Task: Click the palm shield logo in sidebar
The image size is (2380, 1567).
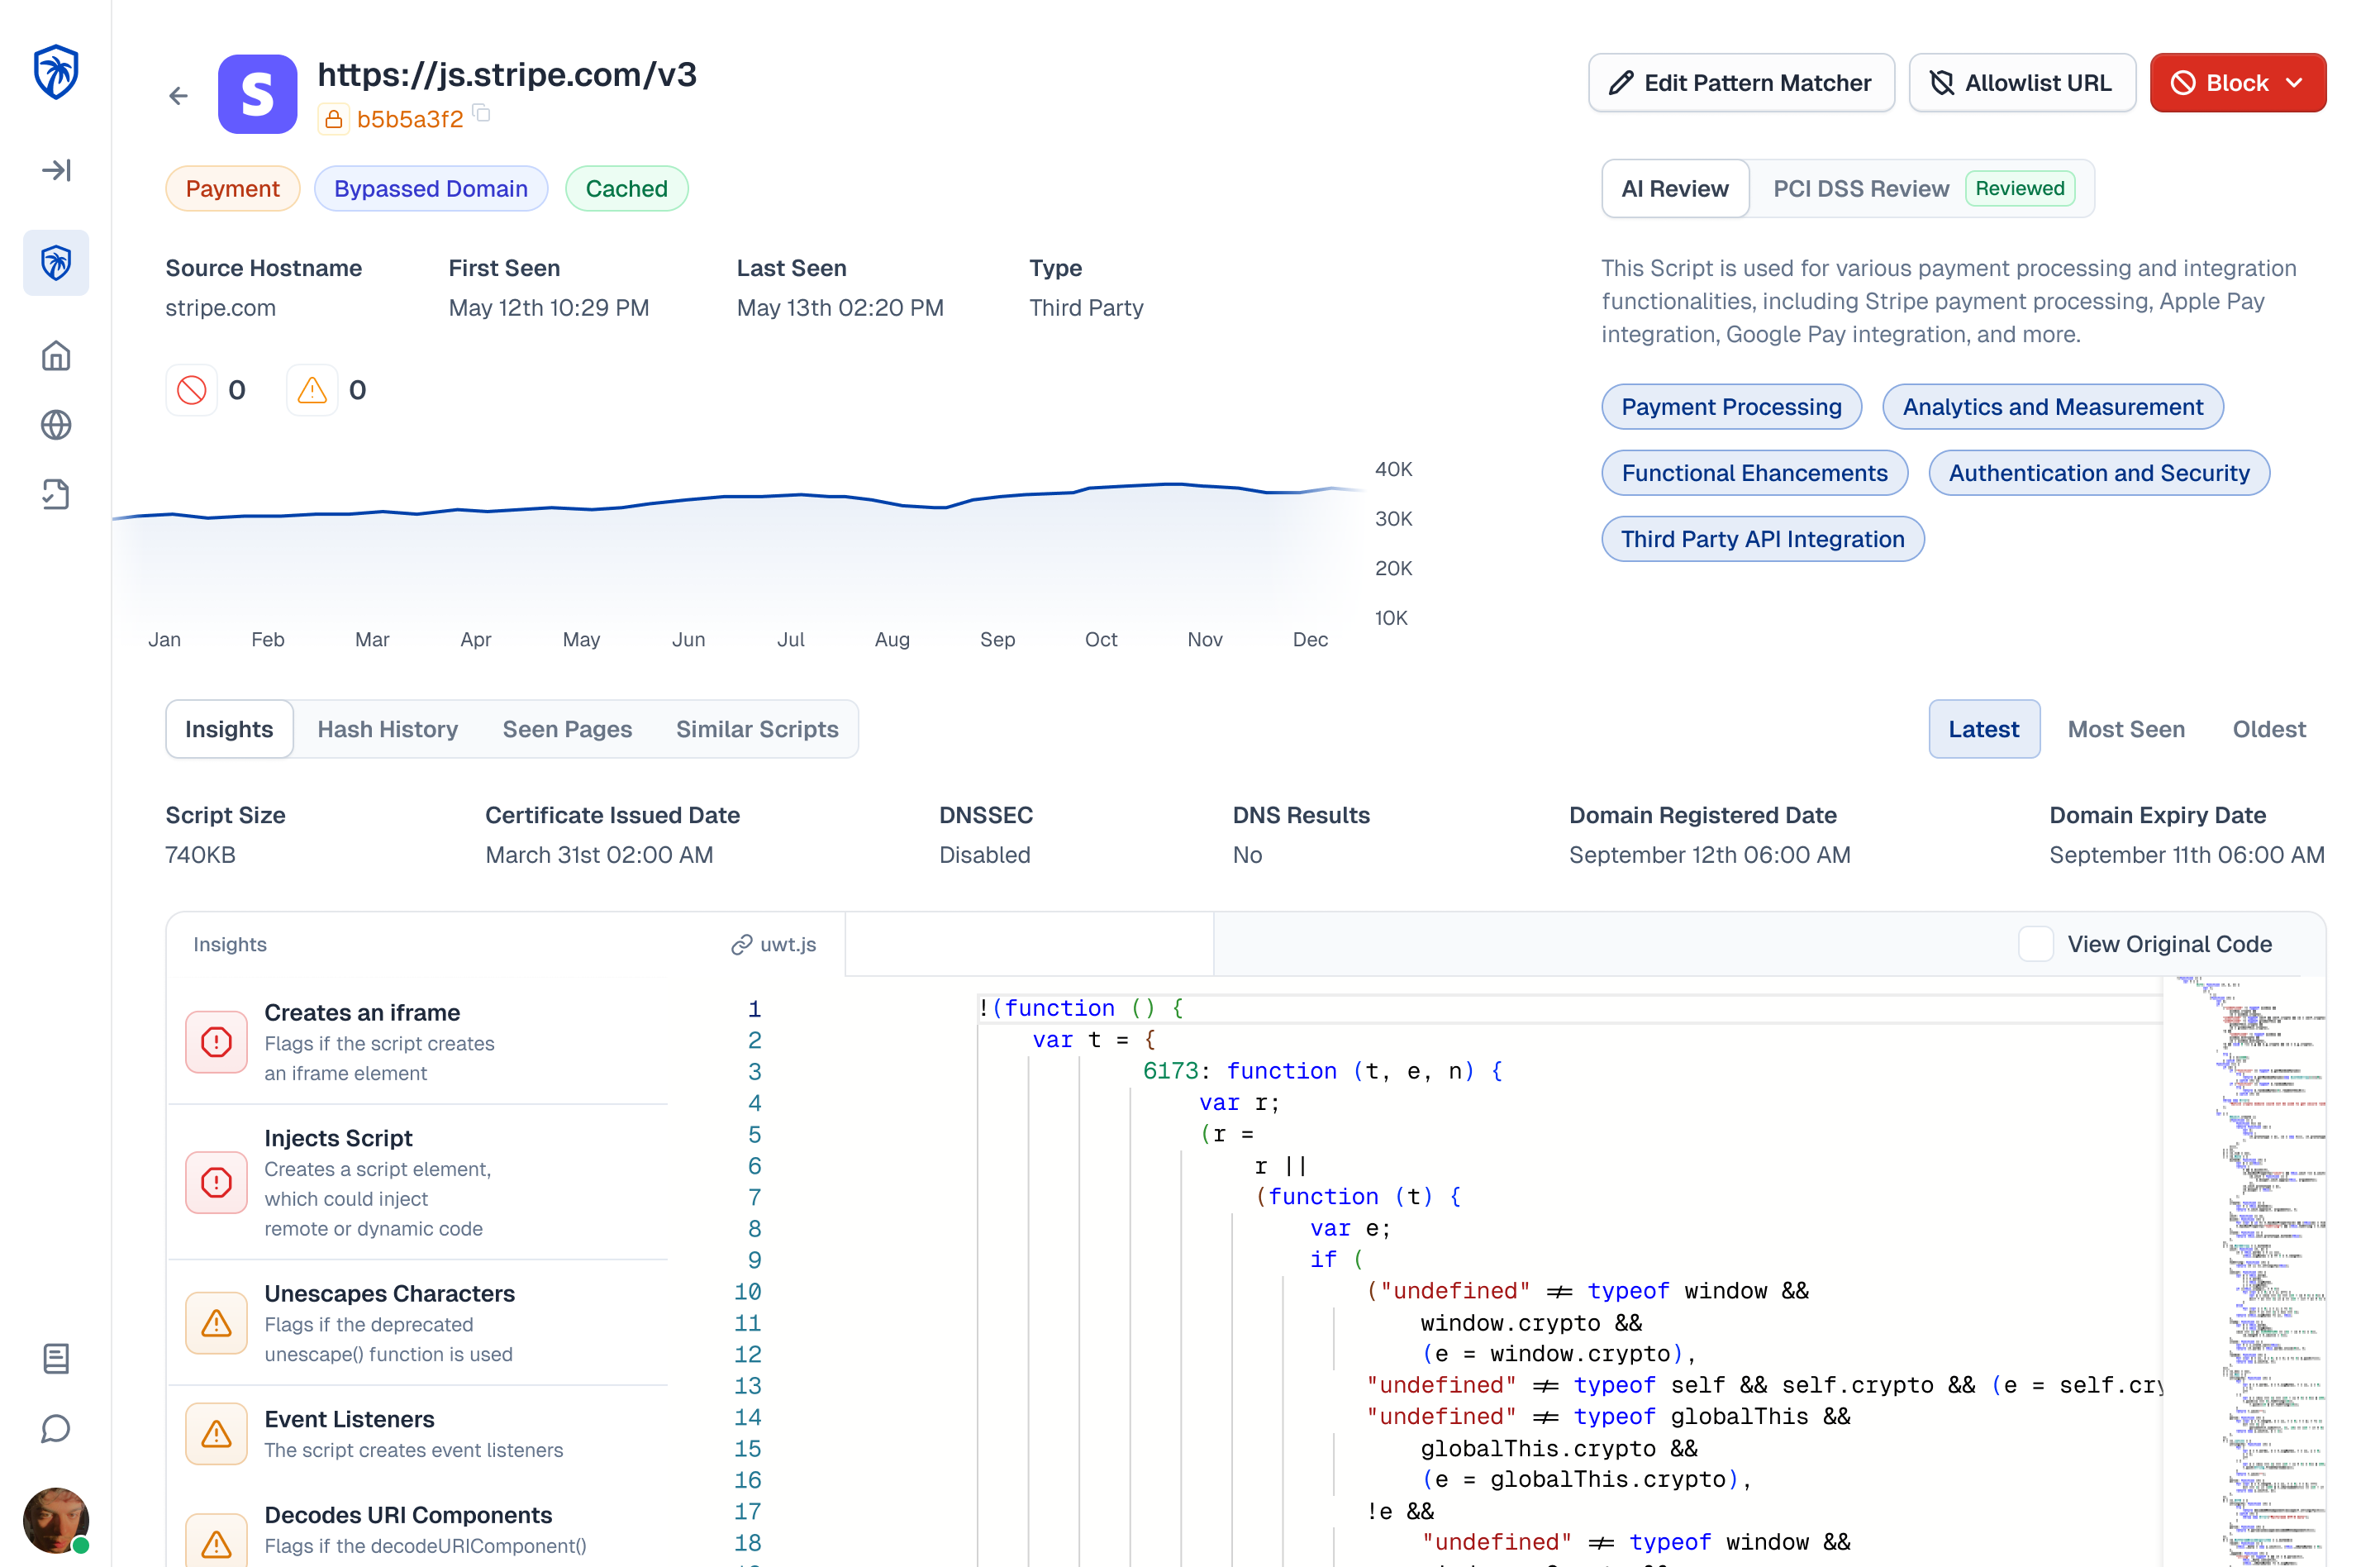Action: pyautogui.click(x=56, y=72)
